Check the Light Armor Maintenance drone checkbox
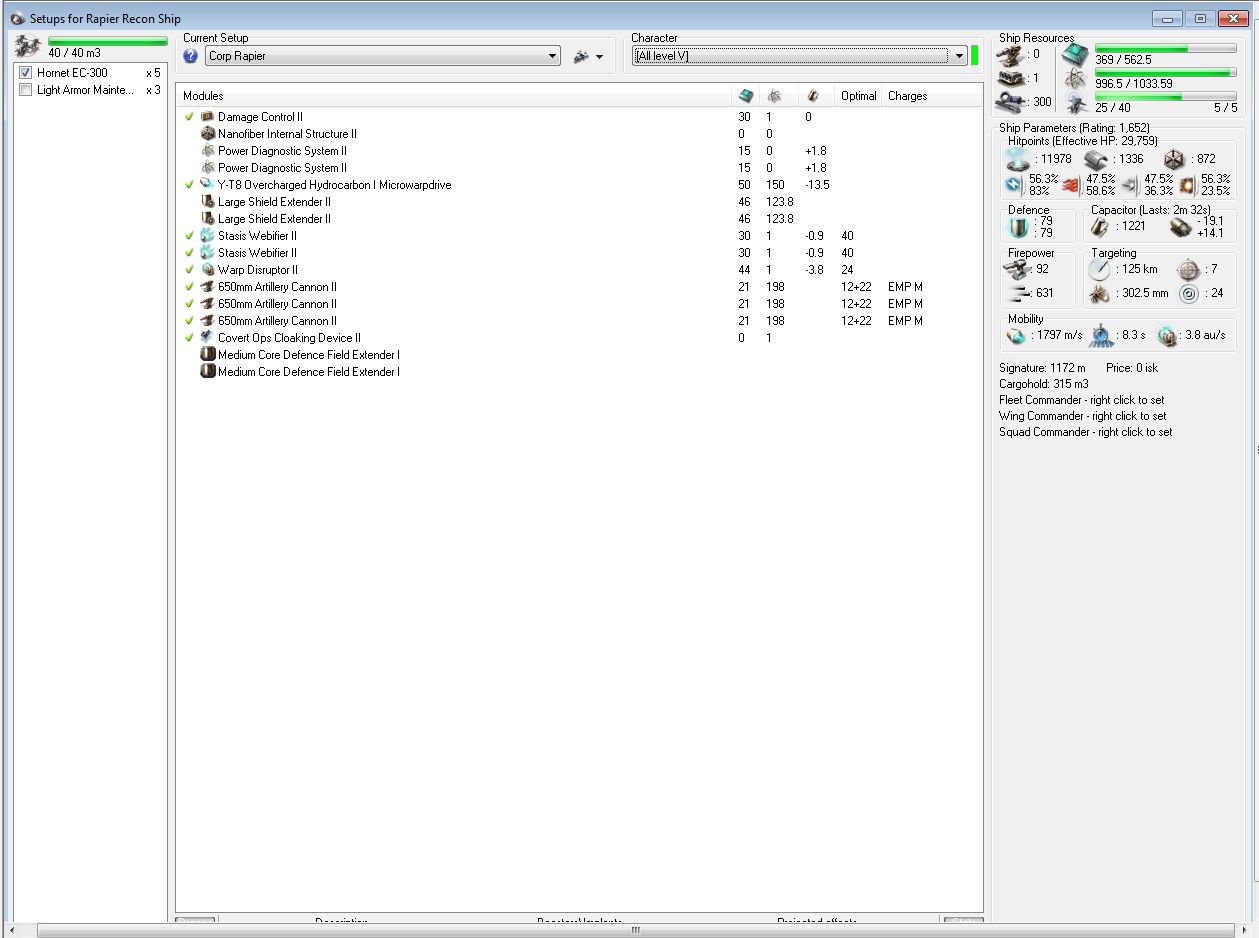The width and height of the screenshot is (1259, 938). click(26, 90)
